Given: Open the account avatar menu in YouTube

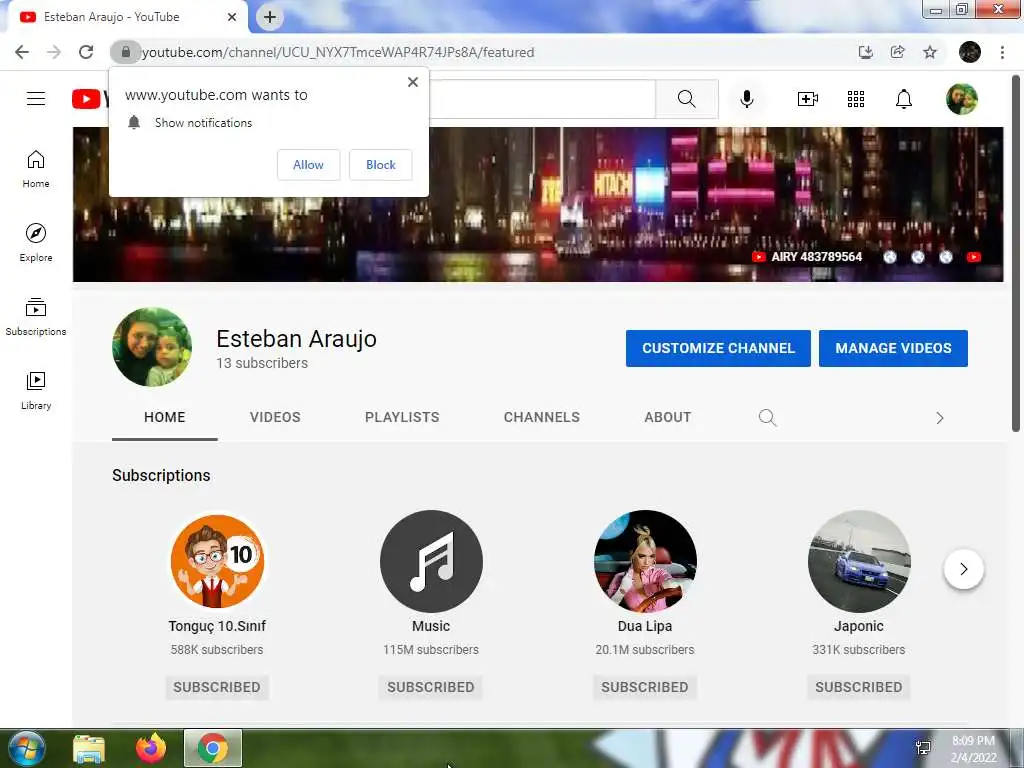Looking at the screenshot, I should [x=962, y=99].
